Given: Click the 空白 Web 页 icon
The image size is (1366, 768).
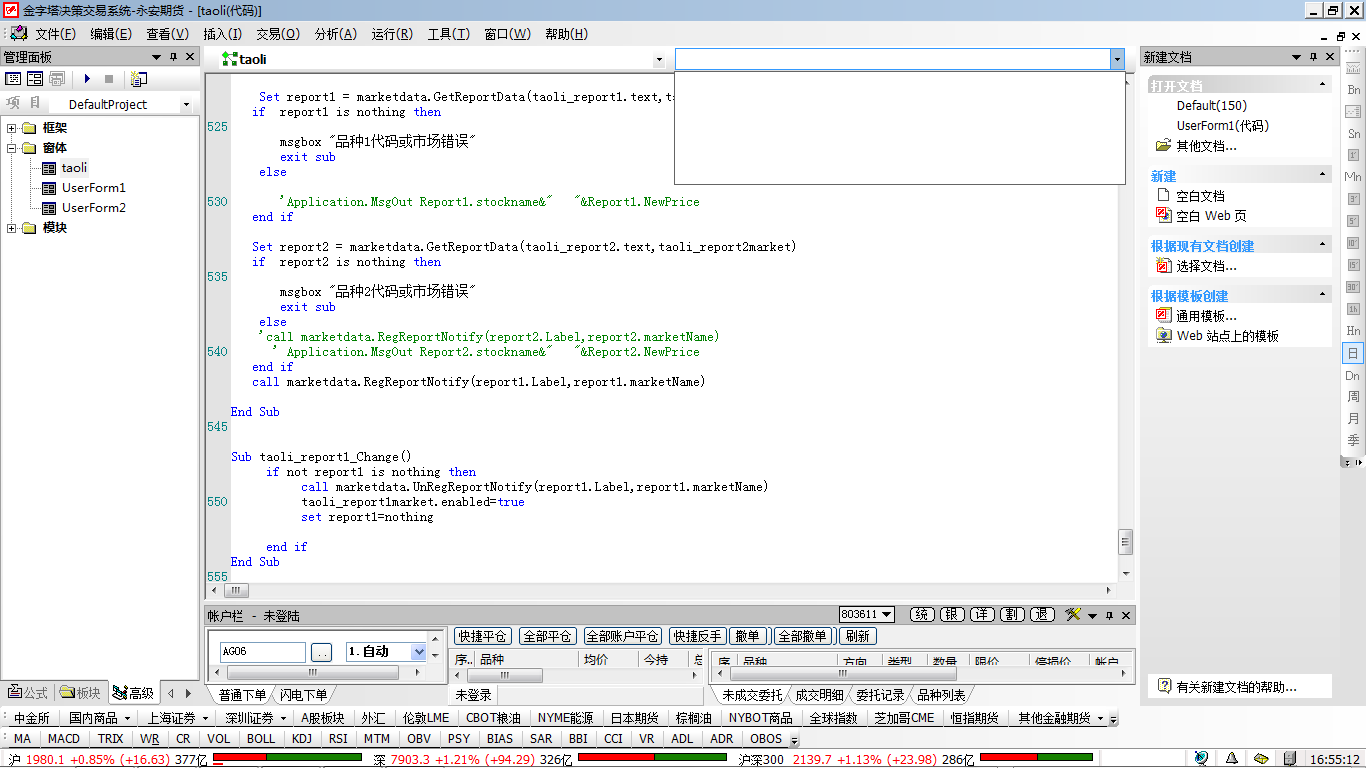Looking at the screenshot, I should (1163, 216).
